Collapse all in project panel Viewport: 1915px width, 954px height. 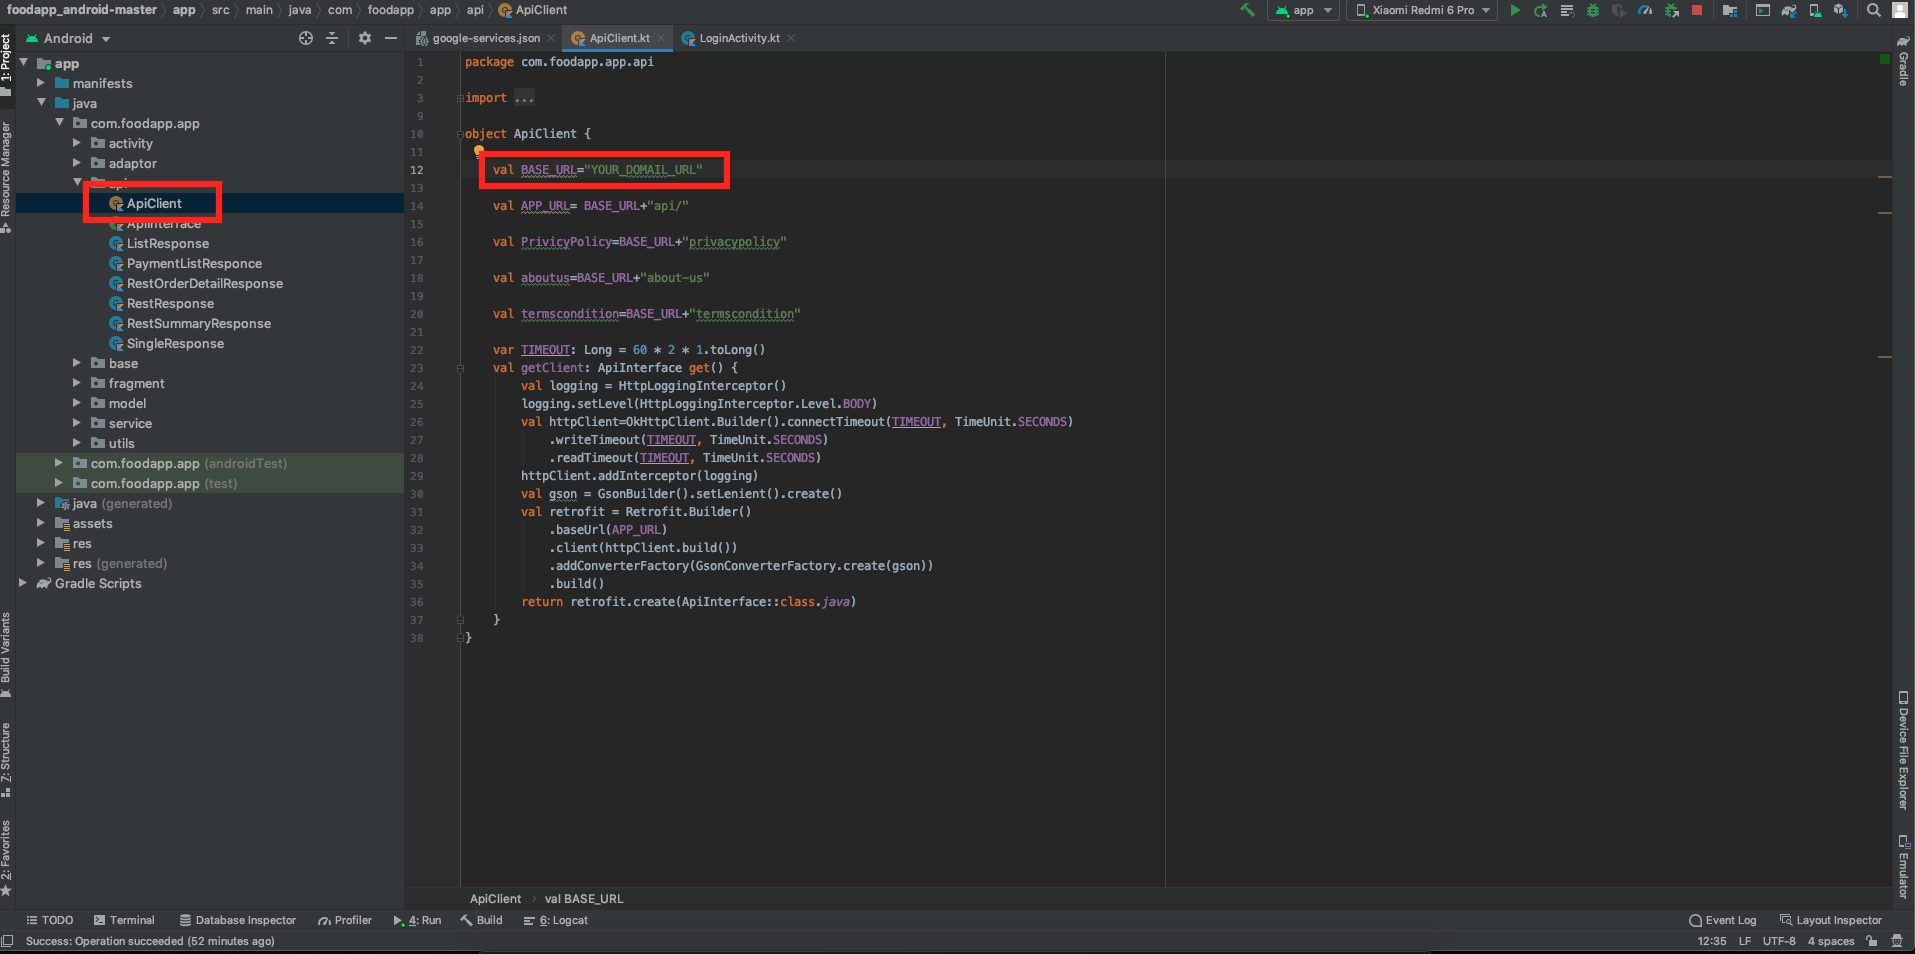click(x=332, y=38)
